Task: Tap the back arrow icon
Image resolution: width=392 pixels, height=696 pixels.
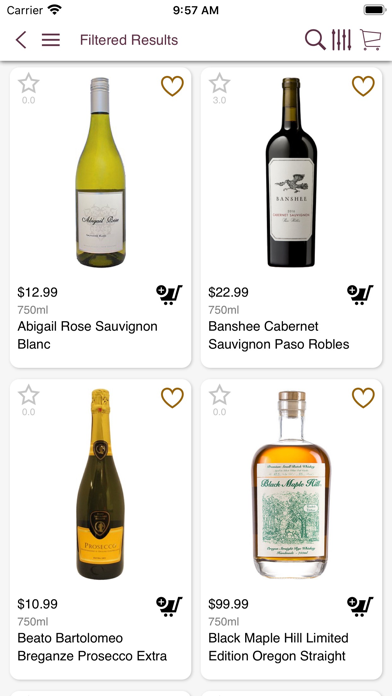Action: point(21,40)
